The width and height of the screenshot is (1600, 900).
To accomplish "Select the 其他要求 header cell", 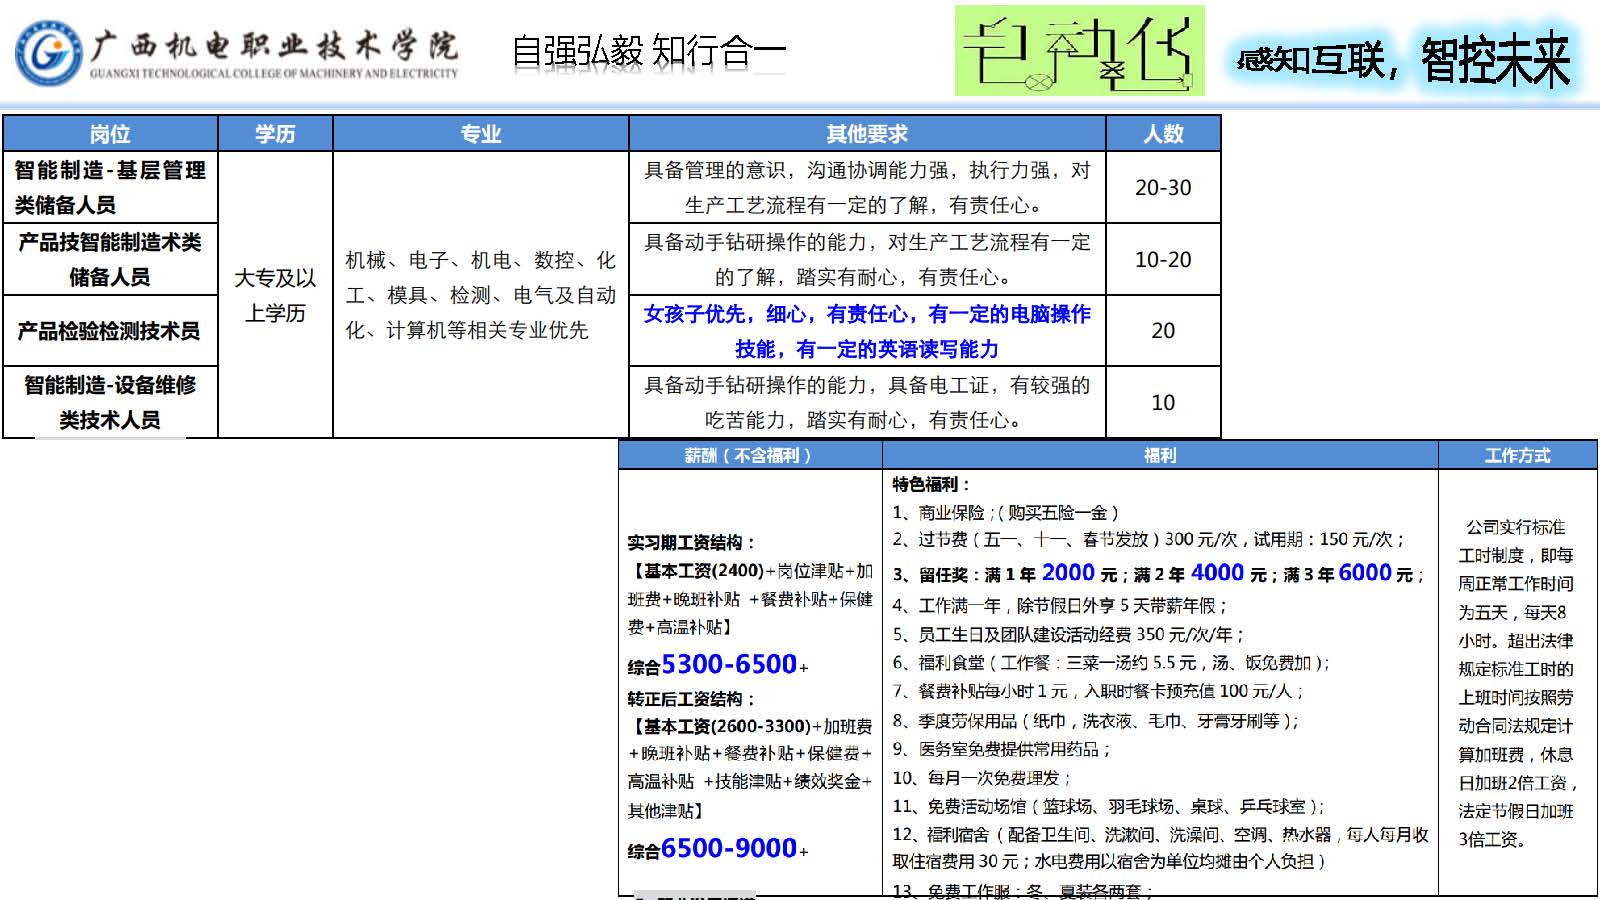I will [x=866, y=133].
